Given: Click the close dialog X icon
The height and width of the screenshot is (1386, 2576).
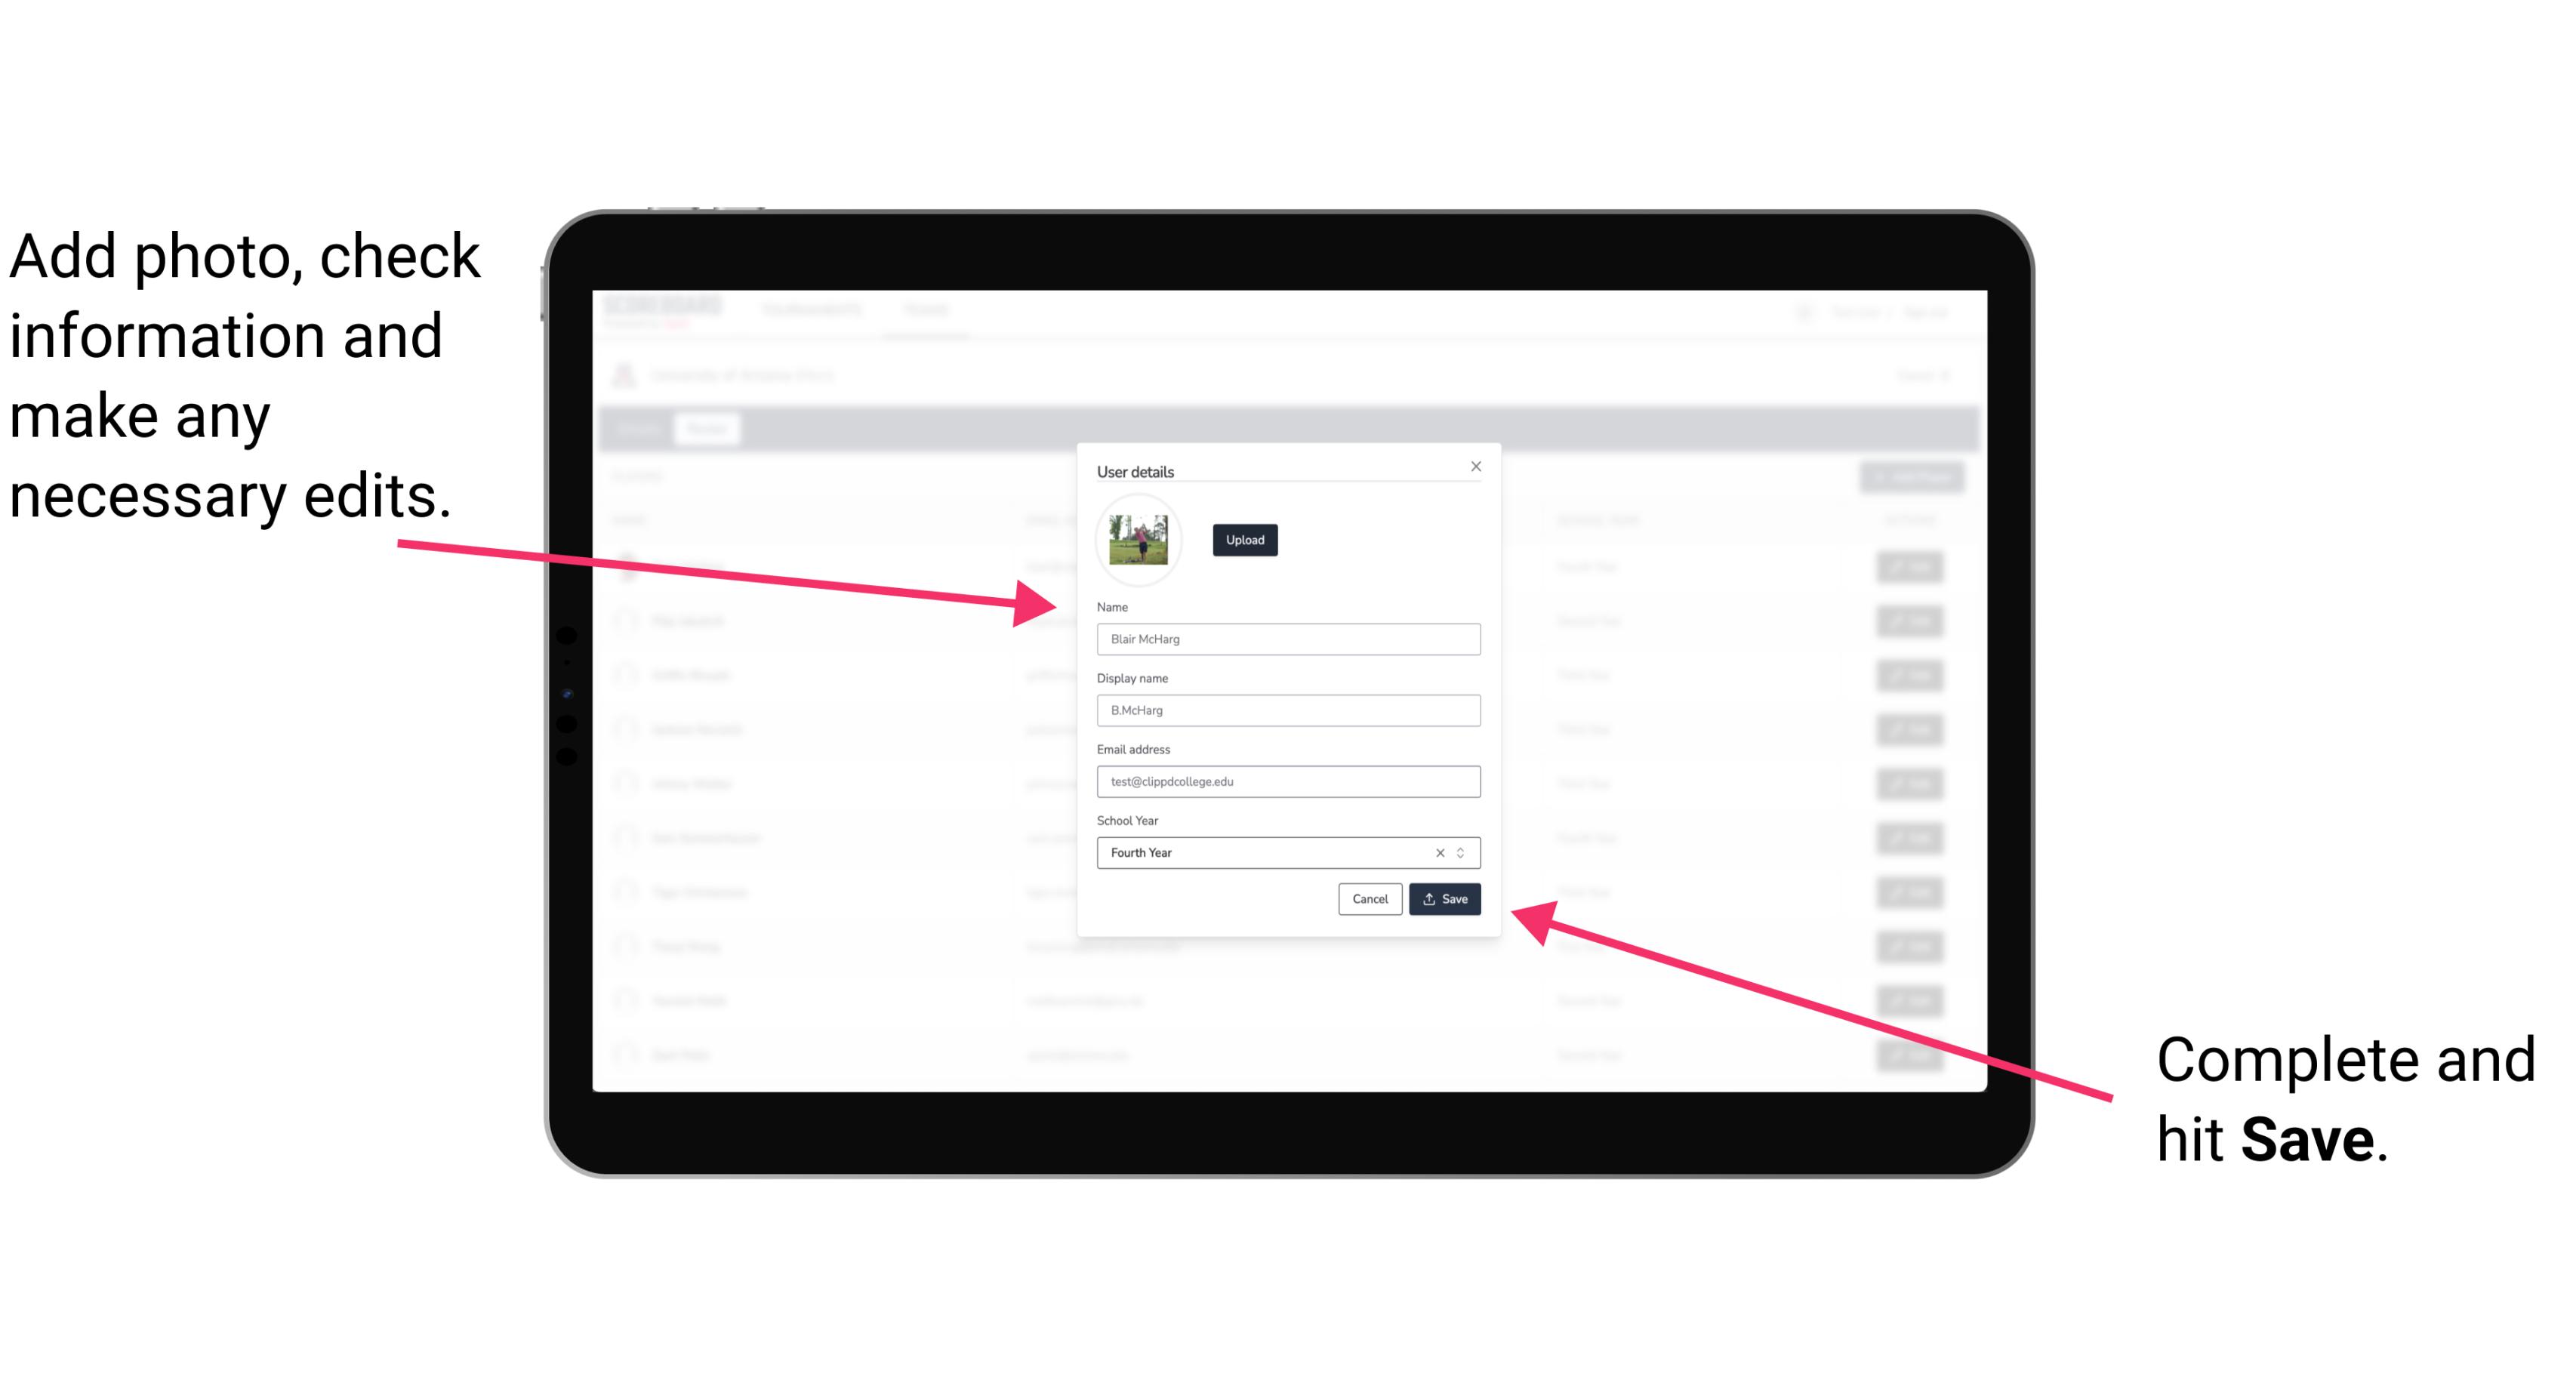Looking at the screenshot, I should click(x=1477, y=466).
